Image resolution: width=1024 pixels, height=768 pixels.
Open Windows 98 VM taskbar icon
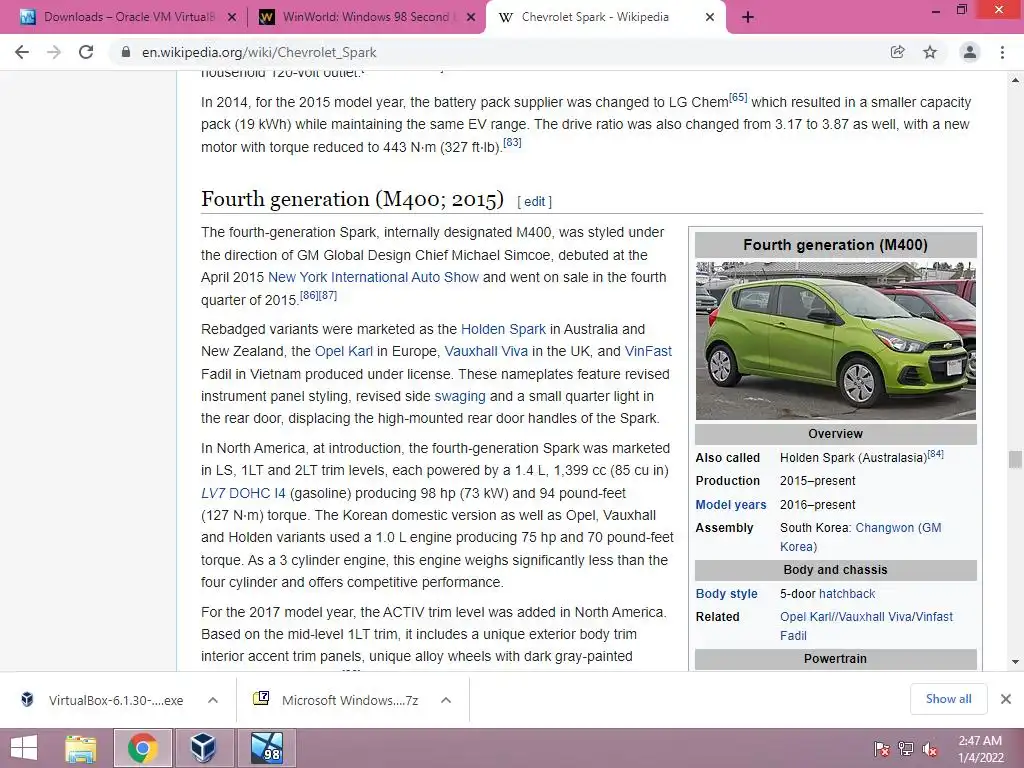[x=267, y=748]
